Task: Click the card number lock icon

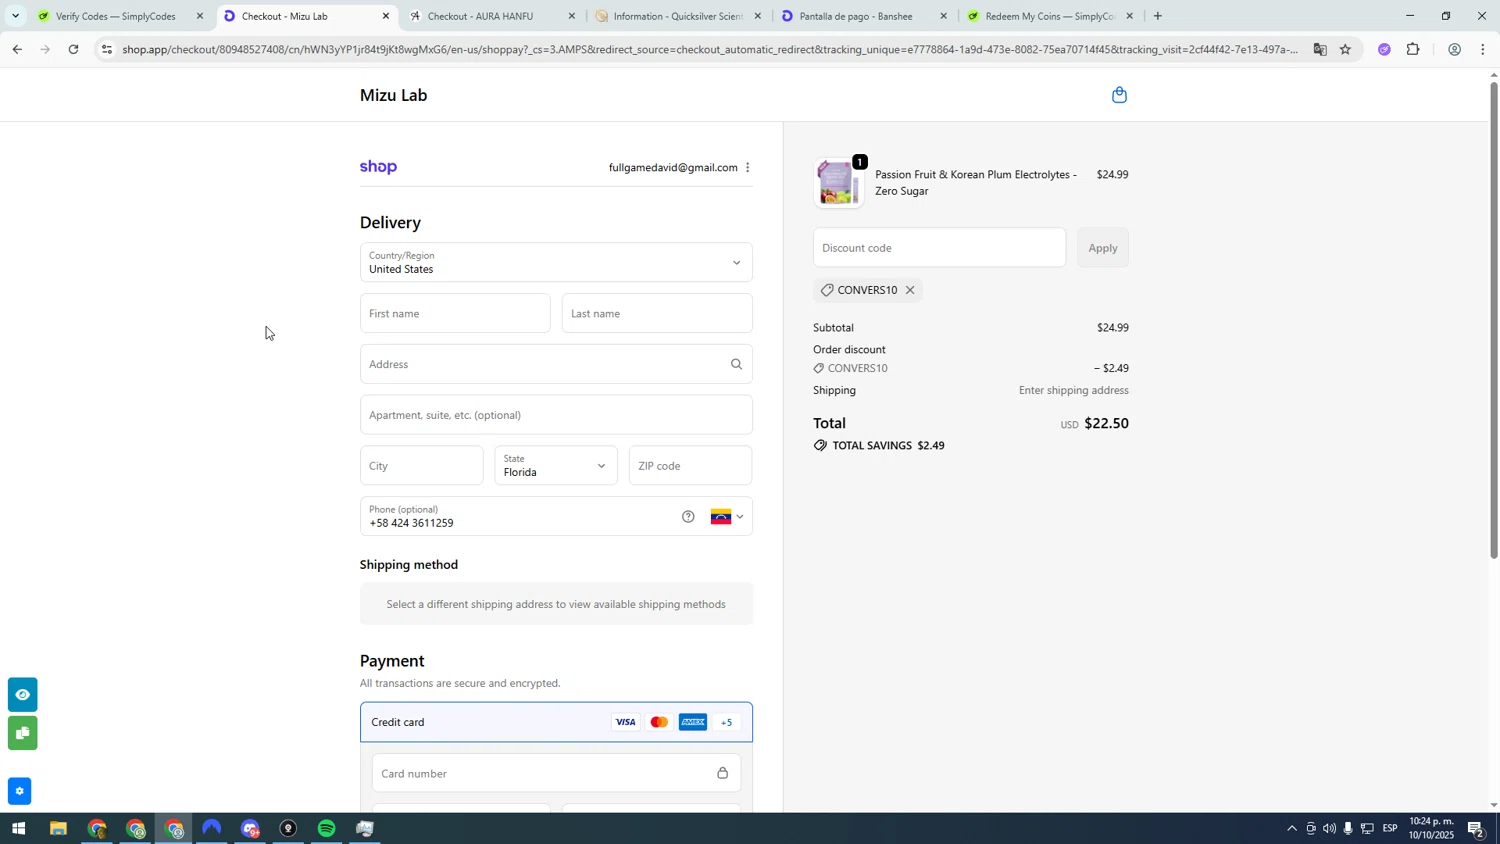Action: 722,773
